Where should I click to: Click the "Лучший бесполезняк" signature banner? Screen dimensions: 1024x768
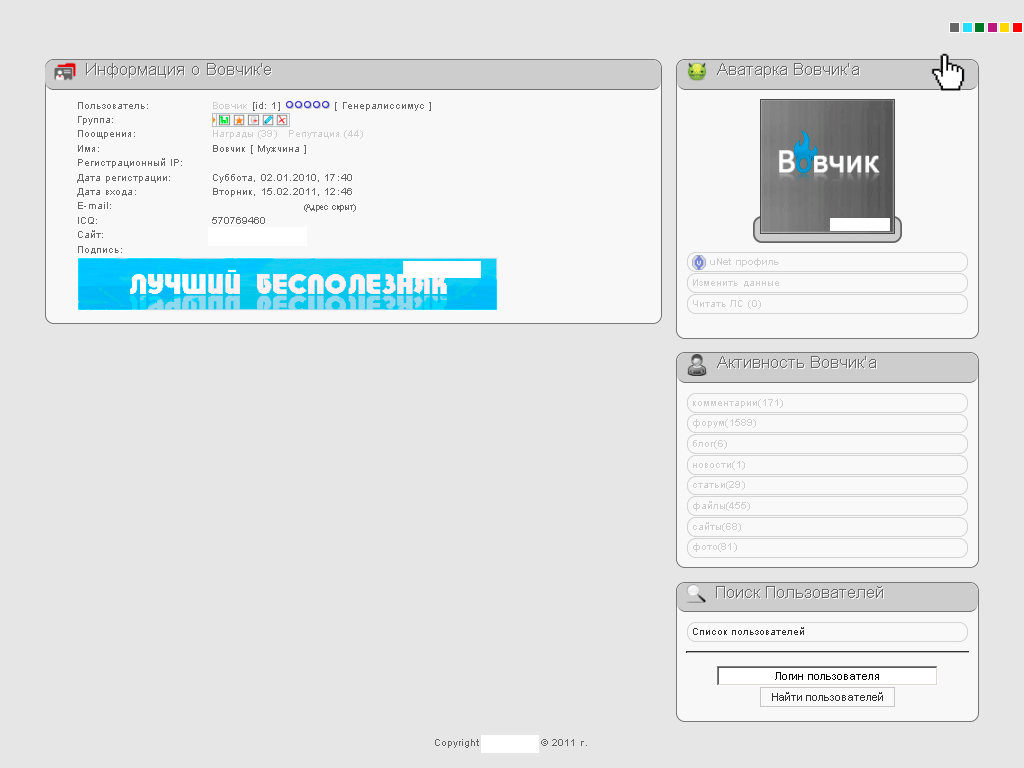click(x=287, y=284)
